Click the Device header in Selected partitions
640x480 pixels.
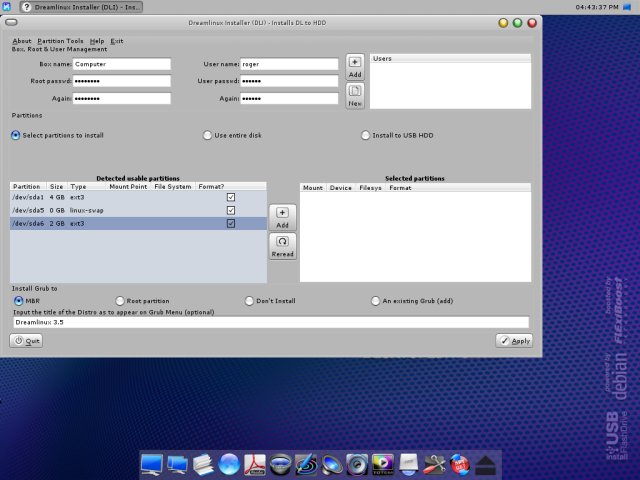tap(341, 188)
